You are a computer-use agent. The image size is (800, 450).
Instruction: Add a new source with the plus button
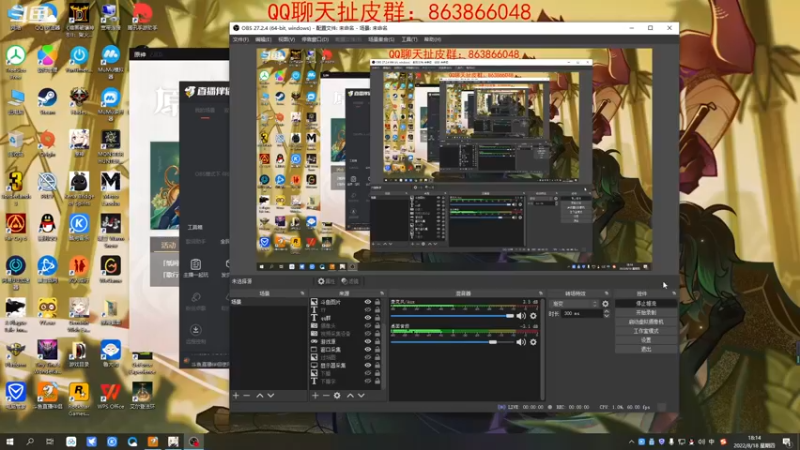coord(315,395)
